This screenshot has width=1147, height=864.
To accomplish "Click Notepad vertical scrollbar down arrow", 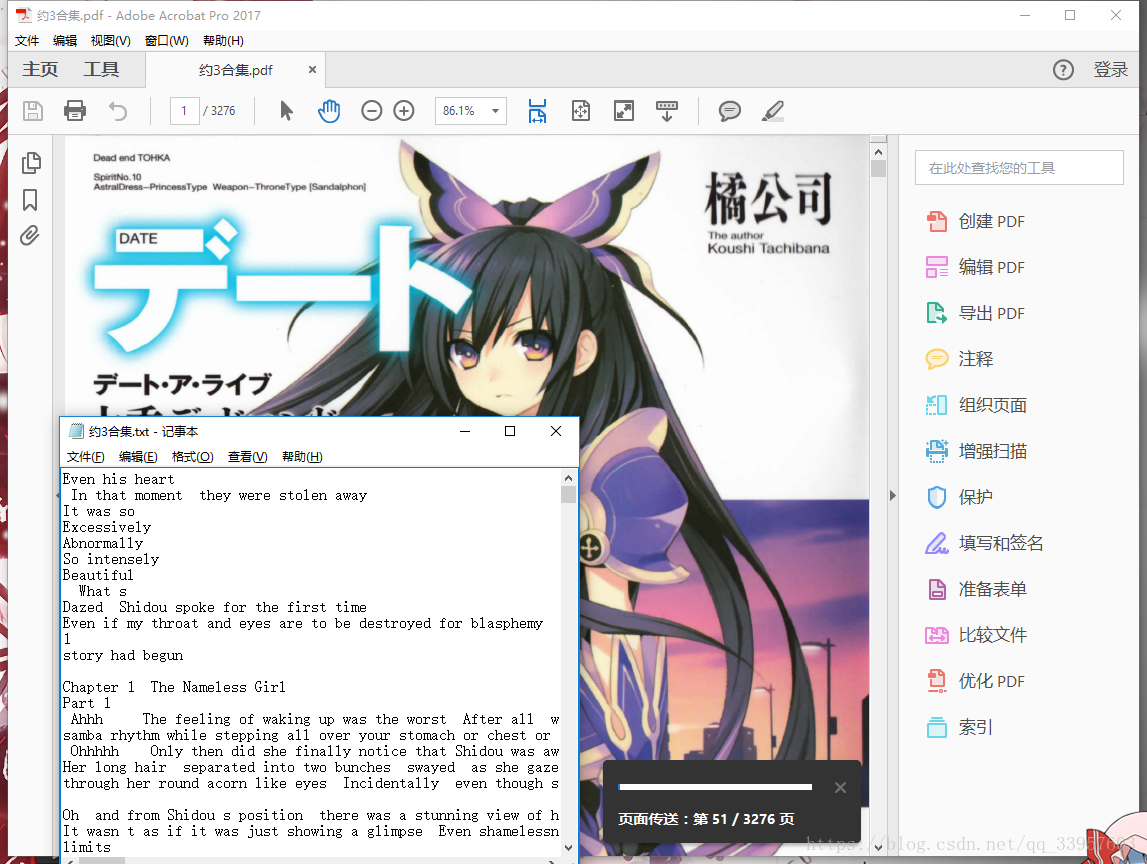I will point(568,848).
